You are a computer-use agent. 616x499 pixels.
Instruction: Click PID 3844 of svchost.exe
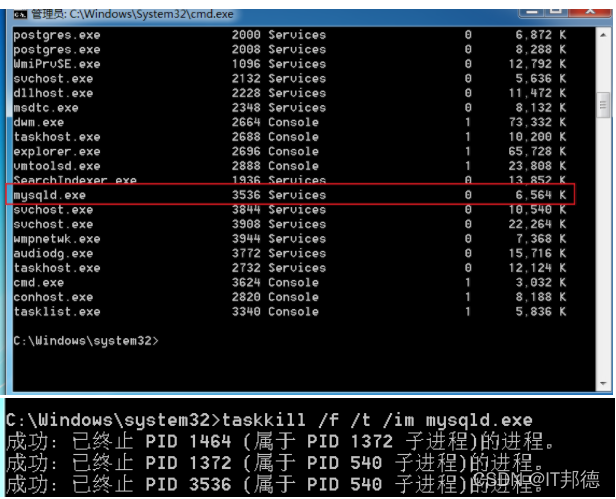(x=246, y=209)
